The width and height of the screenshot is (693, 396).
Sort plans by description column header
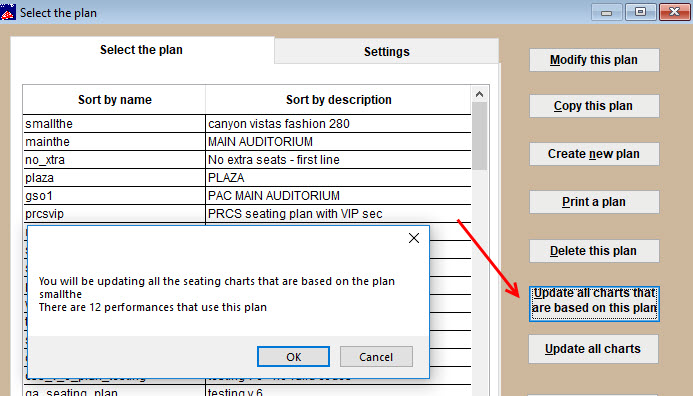coord(339,100)
